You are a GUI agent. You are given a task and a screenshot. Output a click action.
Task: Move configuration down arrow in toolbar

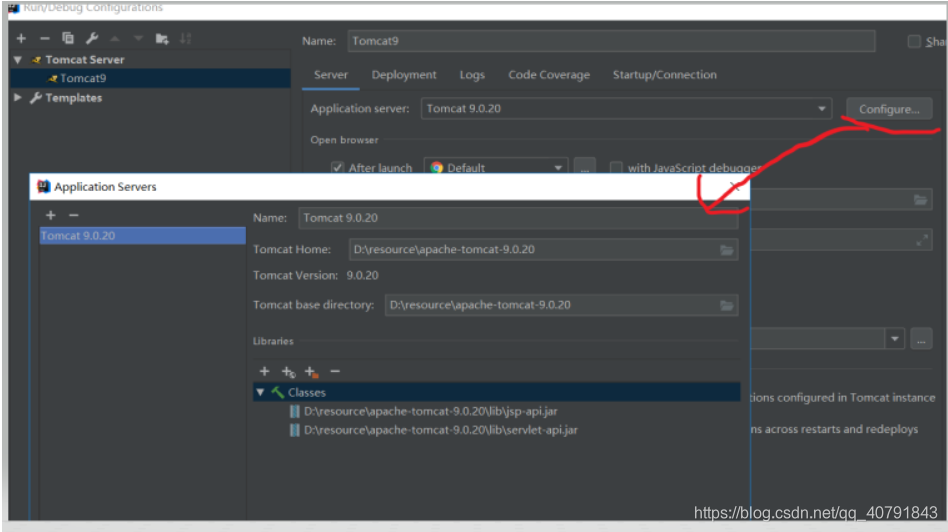[x=138, y=39]
